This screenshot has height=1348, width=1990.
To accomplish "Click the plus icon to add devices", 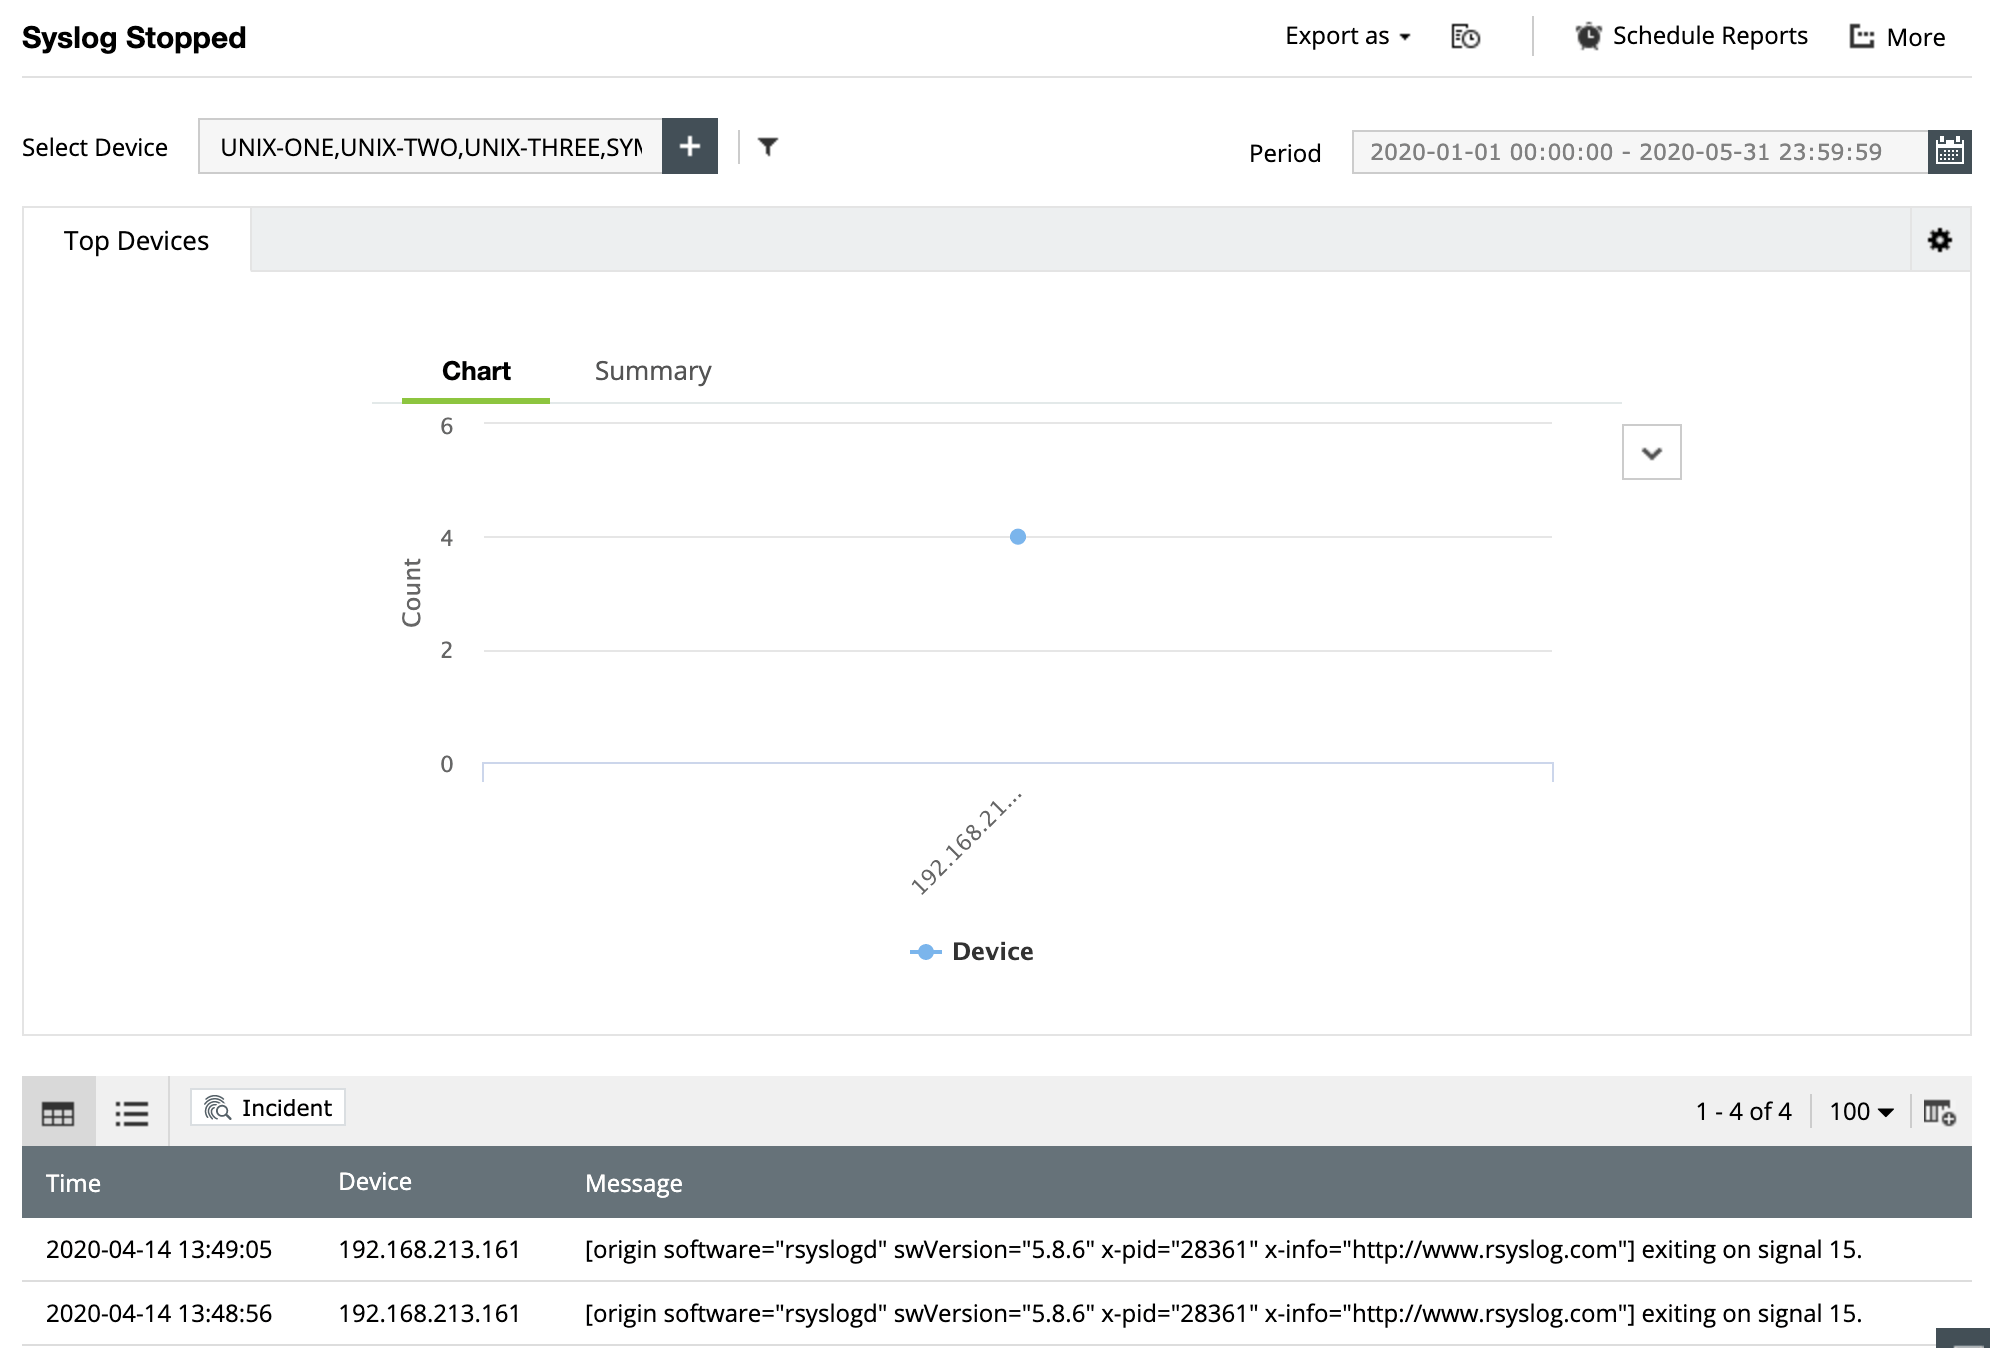I will [689, 146].
